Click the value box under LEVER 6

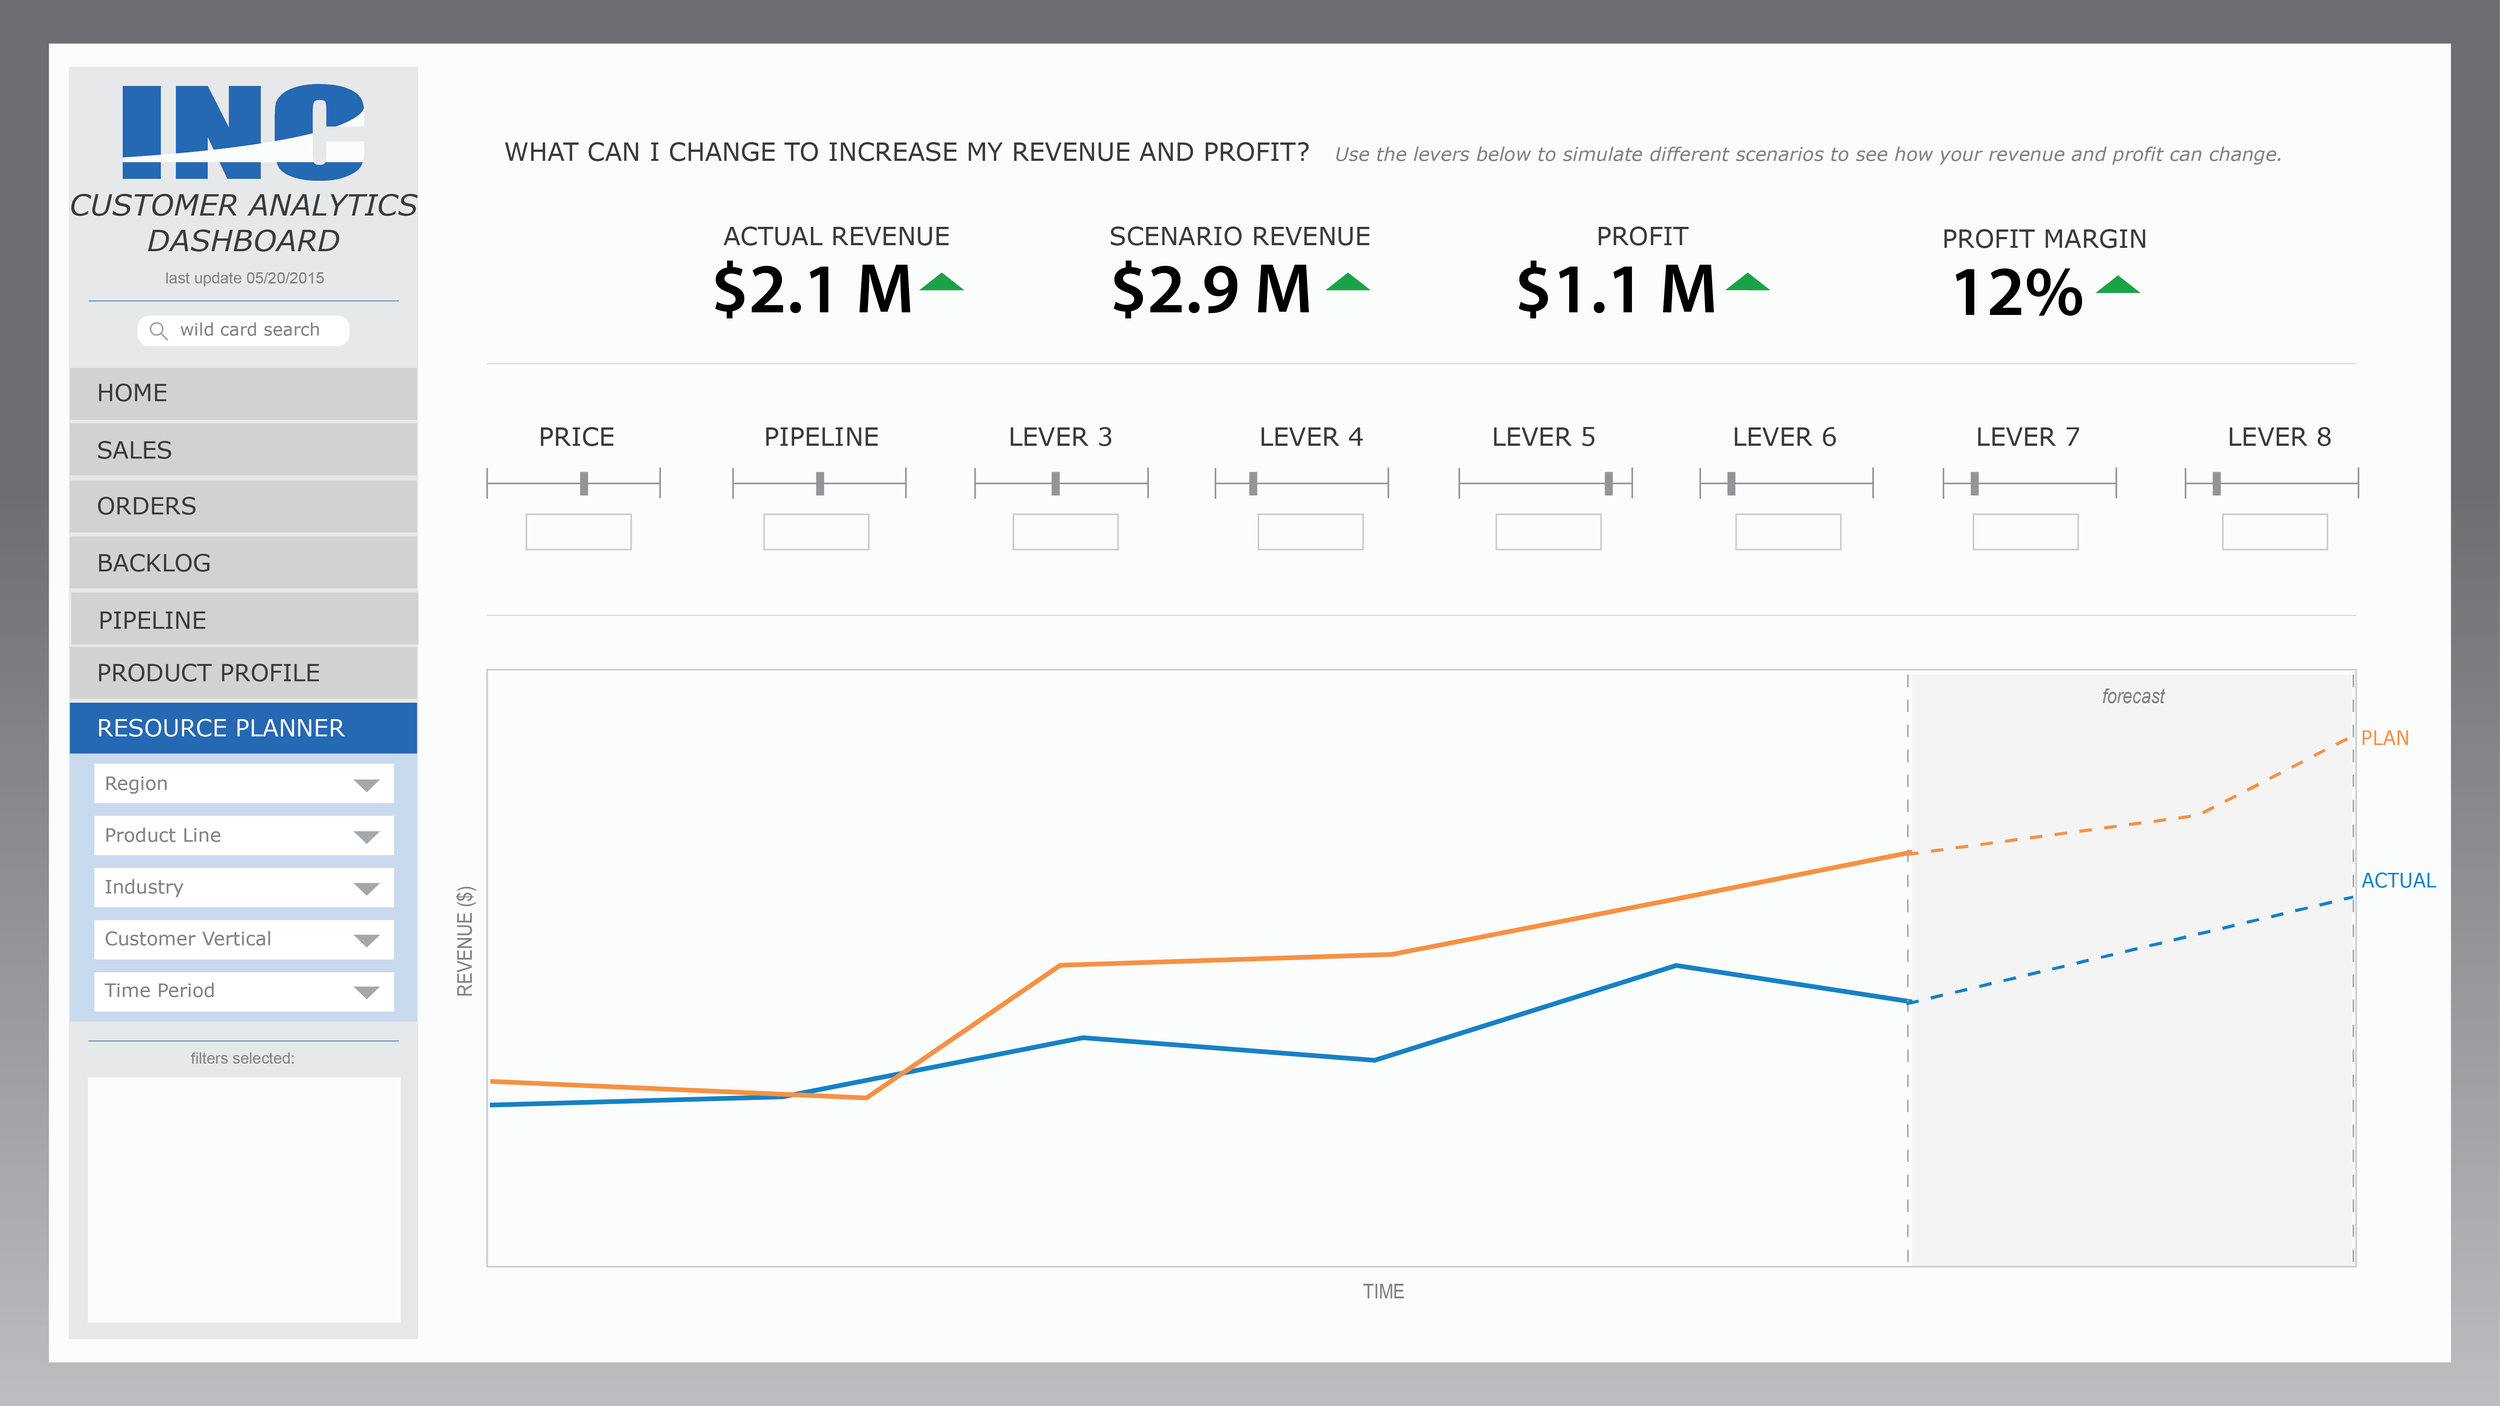click(1788, 532)
